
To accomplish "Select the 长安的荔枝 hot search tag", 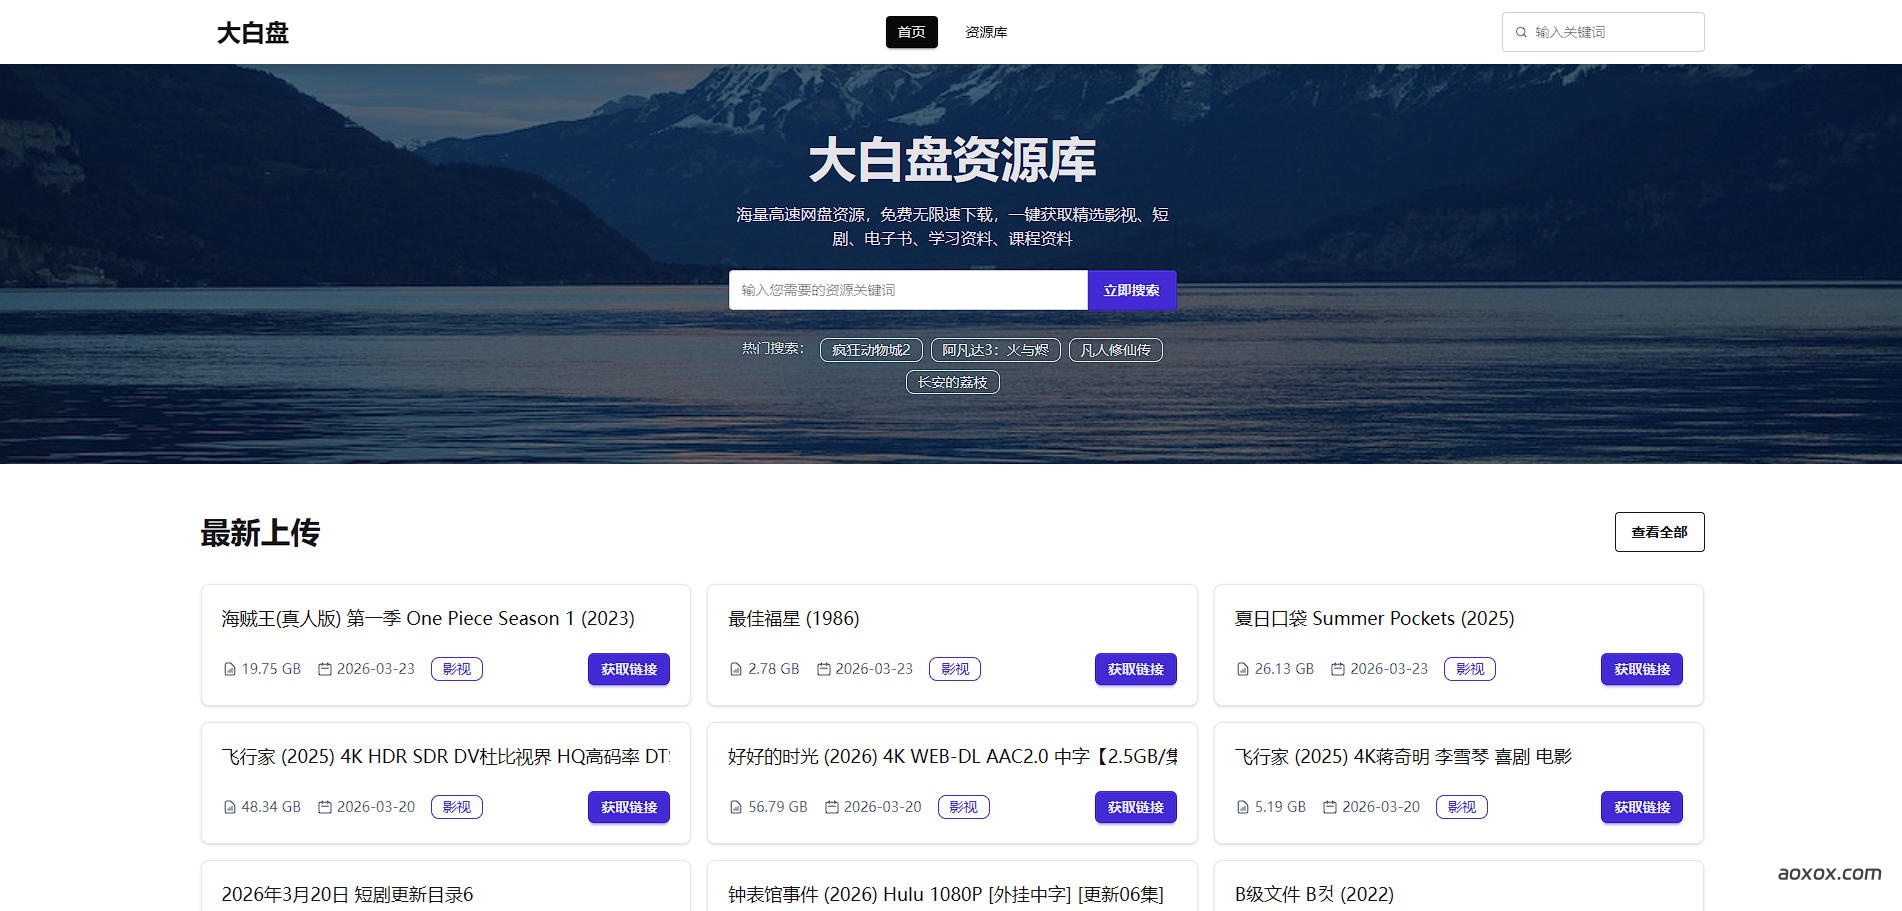I will coord(951,382).
